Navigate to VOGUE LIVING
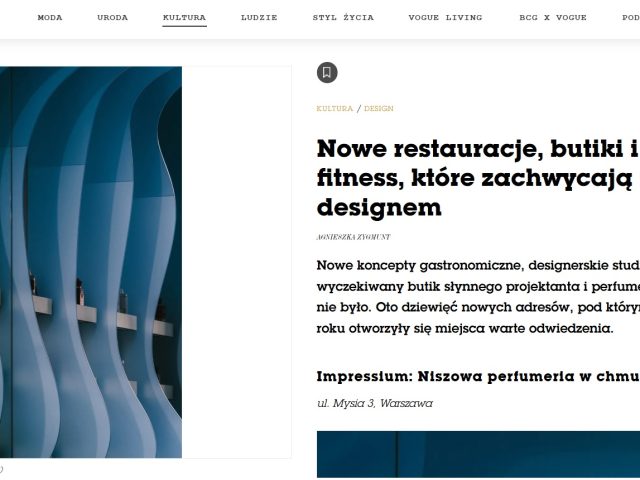The height and width of the screenshot is (480, 640). [445, 18]
